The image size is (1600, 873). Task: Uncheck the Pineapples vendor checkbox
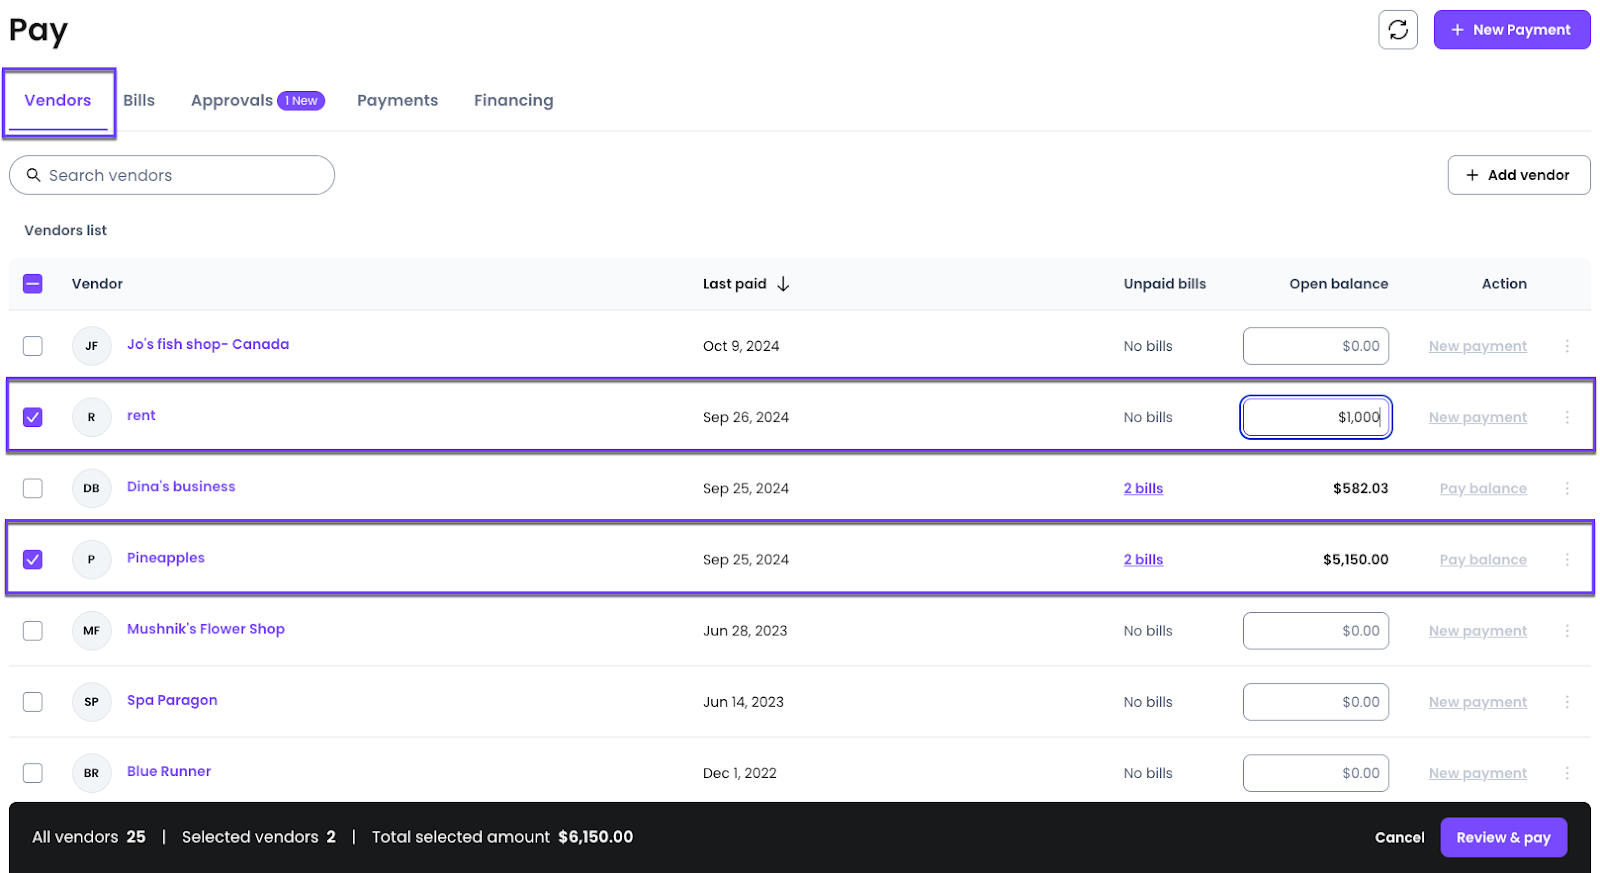pyautogui.click(x=33, y=559)
